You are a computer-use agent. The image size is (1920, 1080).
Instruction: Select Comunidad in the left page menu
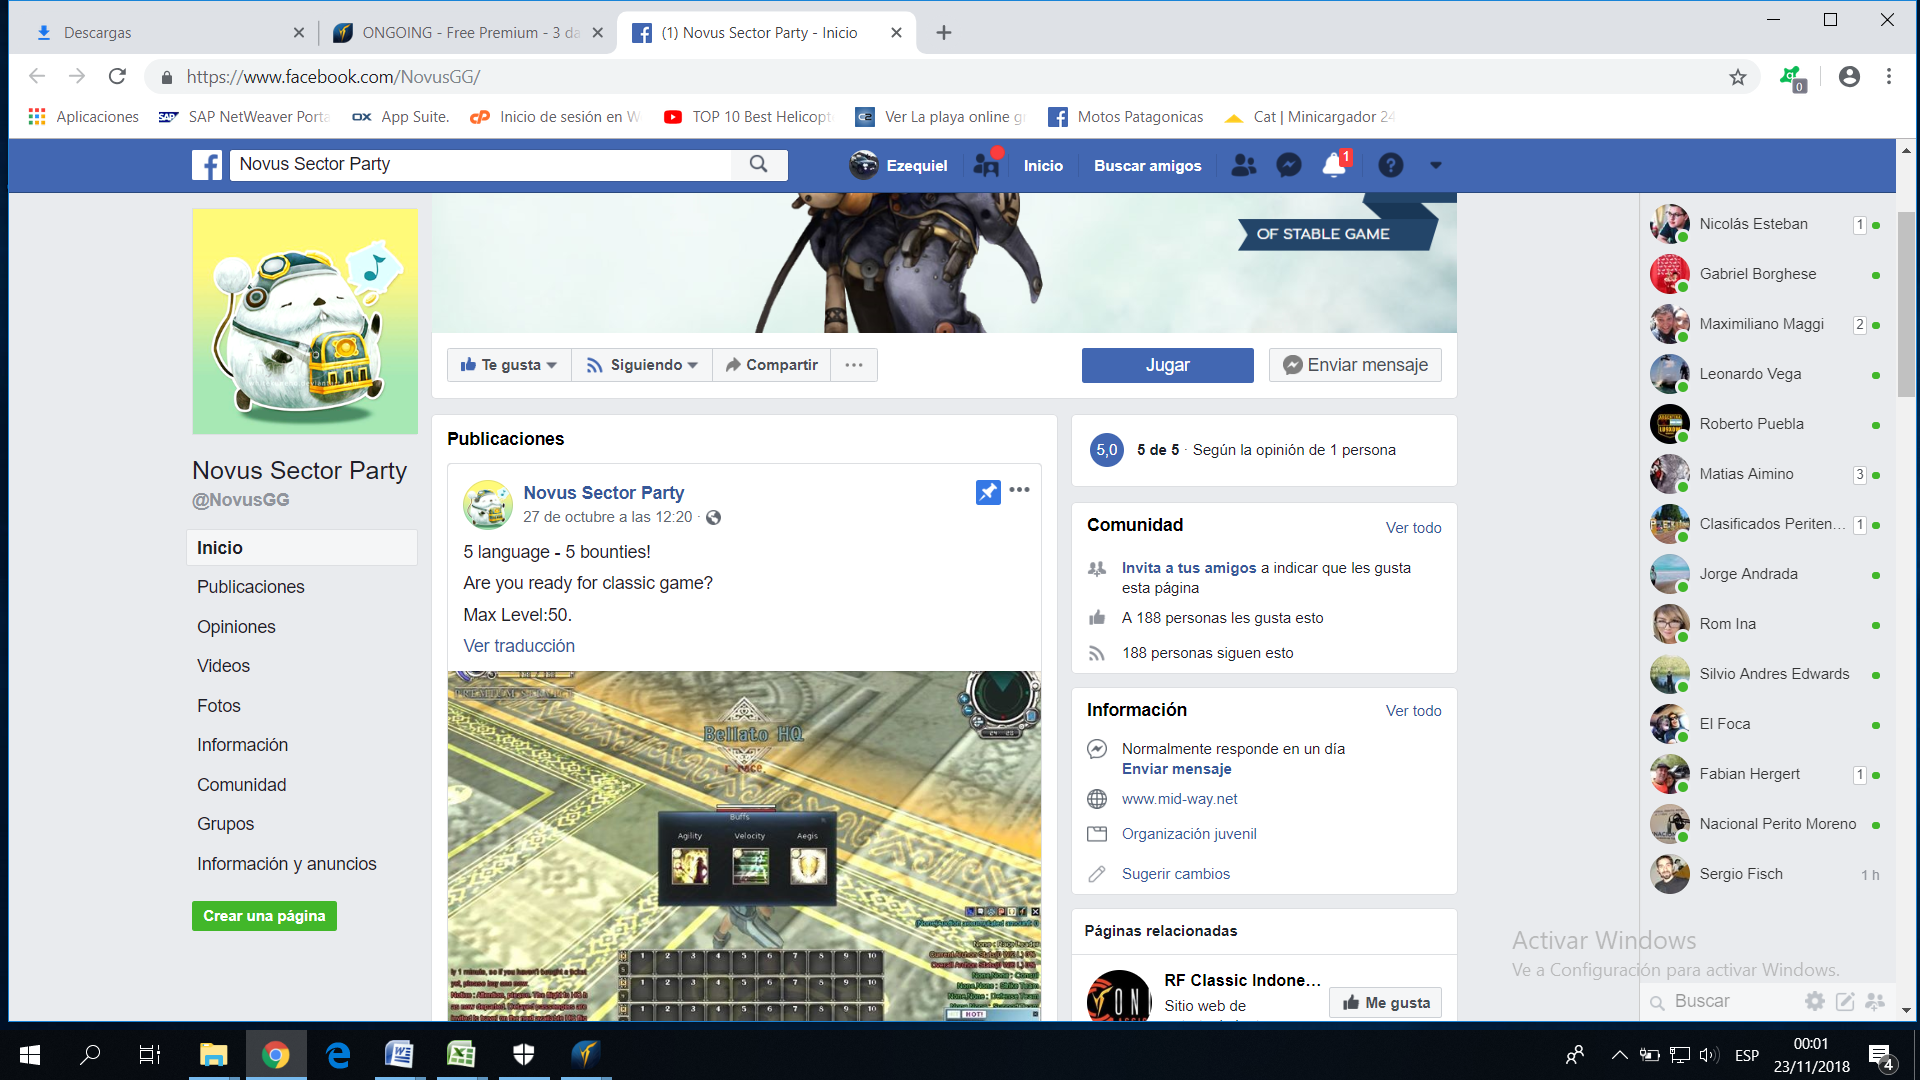tap(241, 785)
